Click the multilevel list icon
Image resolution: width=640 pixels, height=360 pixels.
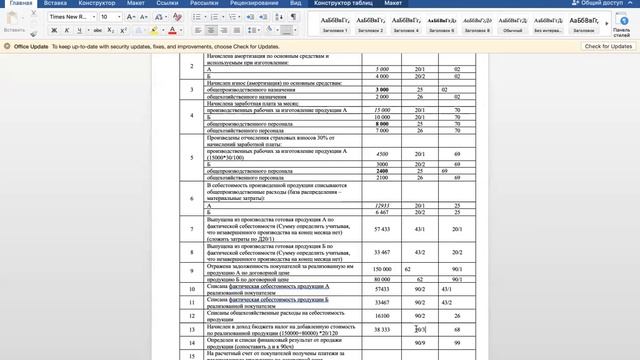[232, 17]
